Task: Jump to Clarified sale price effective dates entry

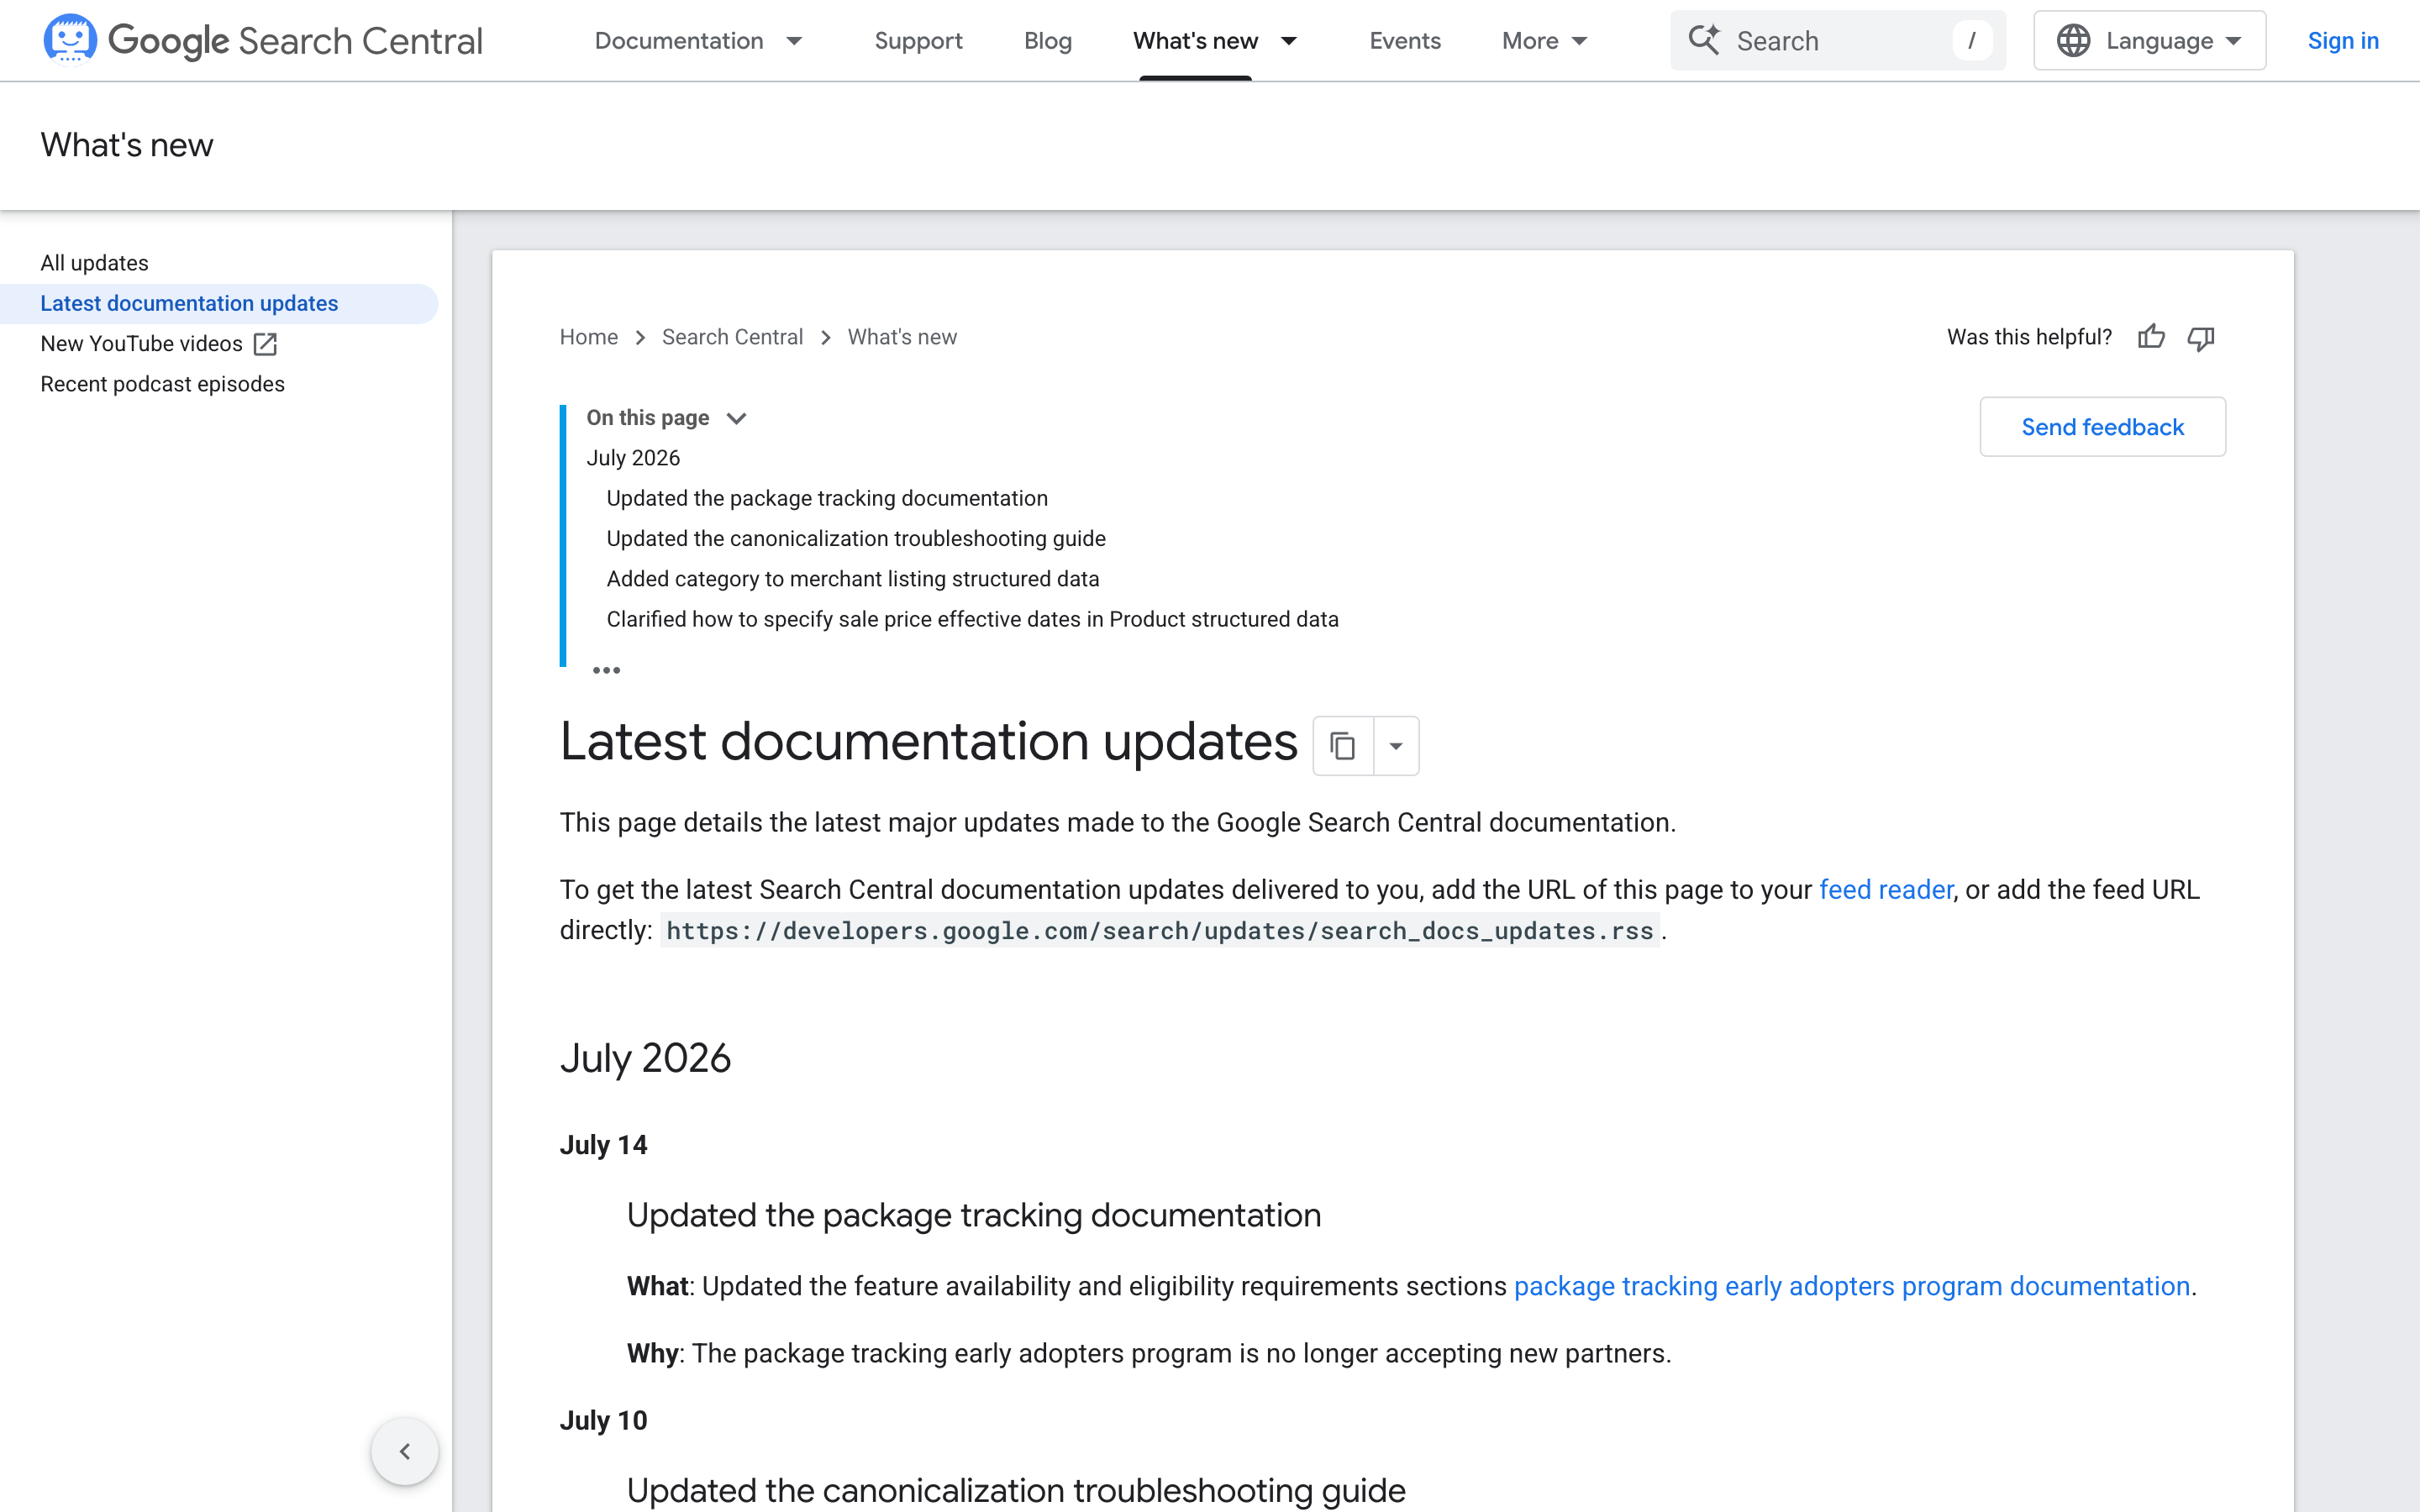Action: click(x=972, y=620)
